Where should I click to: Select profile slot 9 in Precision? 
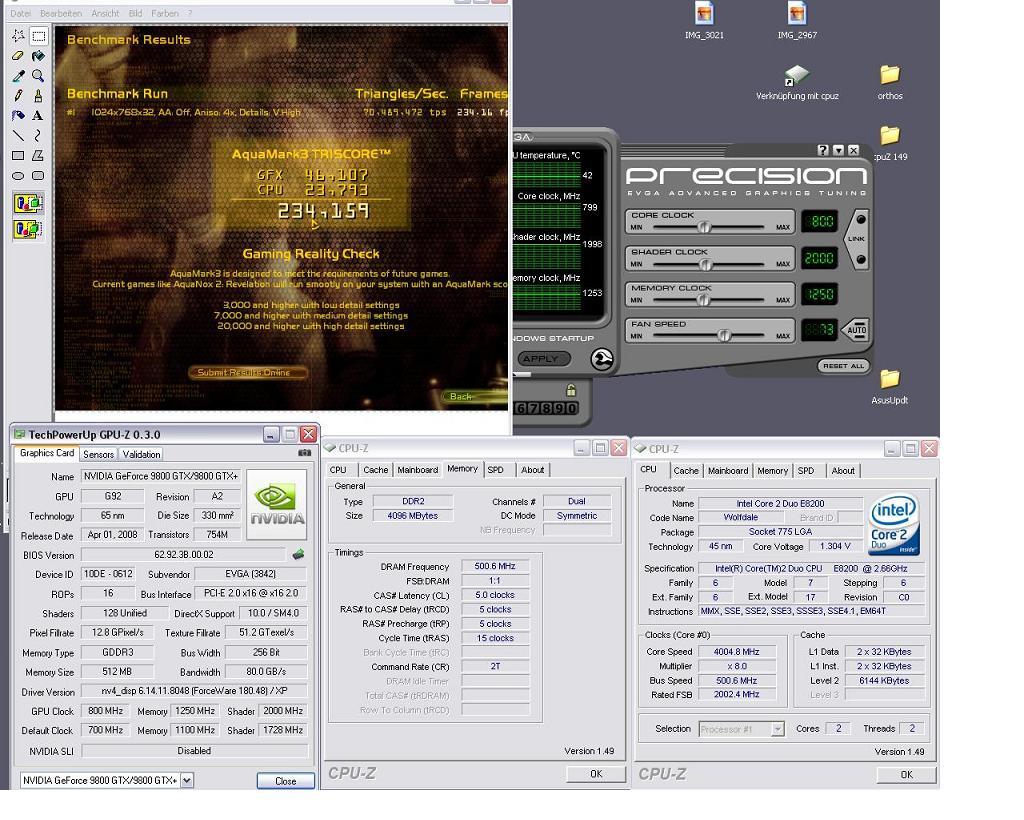pyautogui.click(x=558, y=408)
